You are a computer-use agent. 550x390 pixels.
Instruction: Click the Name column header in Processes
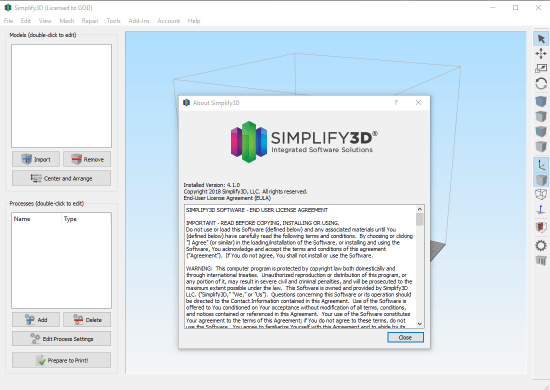[37, 219]
